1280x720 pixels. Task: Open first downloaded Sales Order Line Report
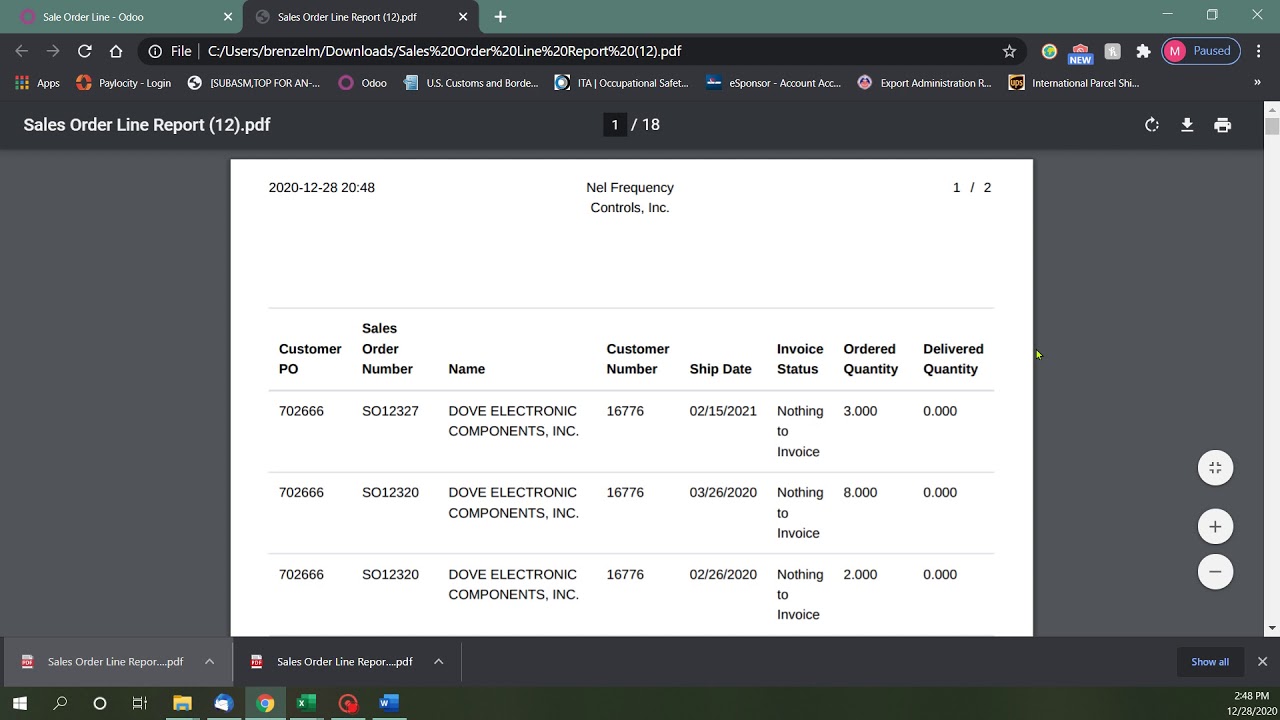(104, 661)
